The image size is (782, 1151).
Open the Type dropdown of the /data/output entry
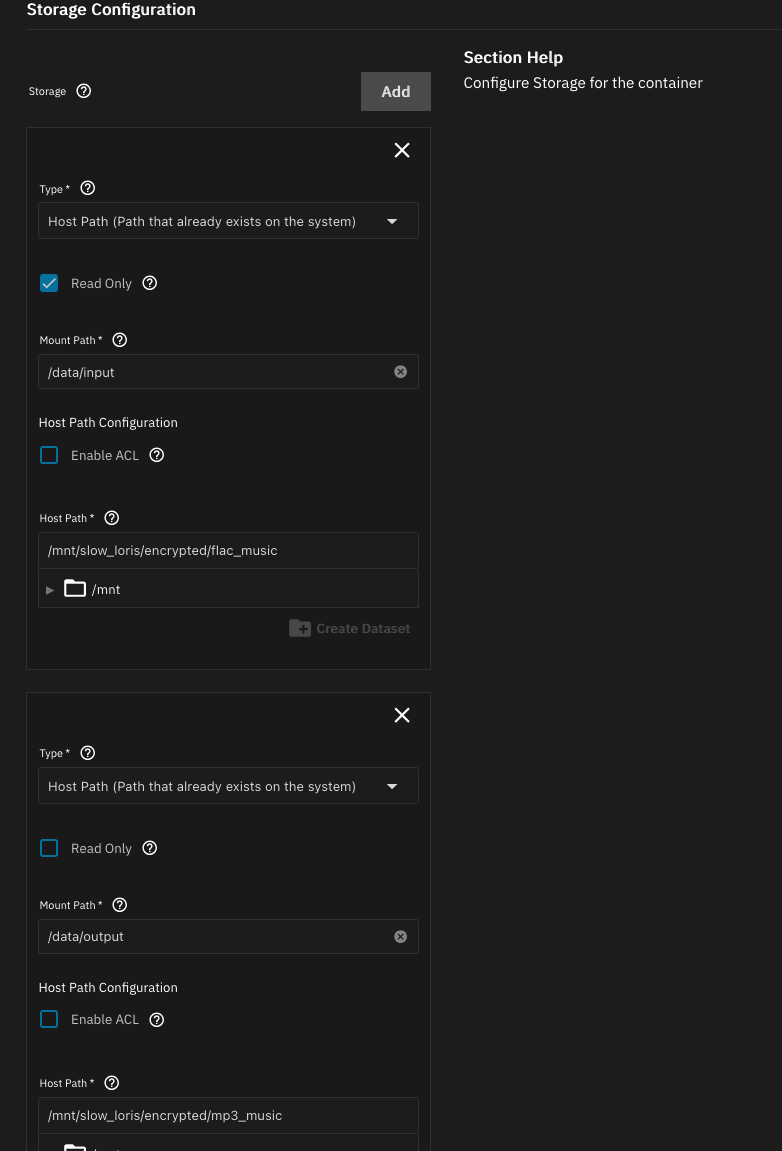tap(228, 786)
